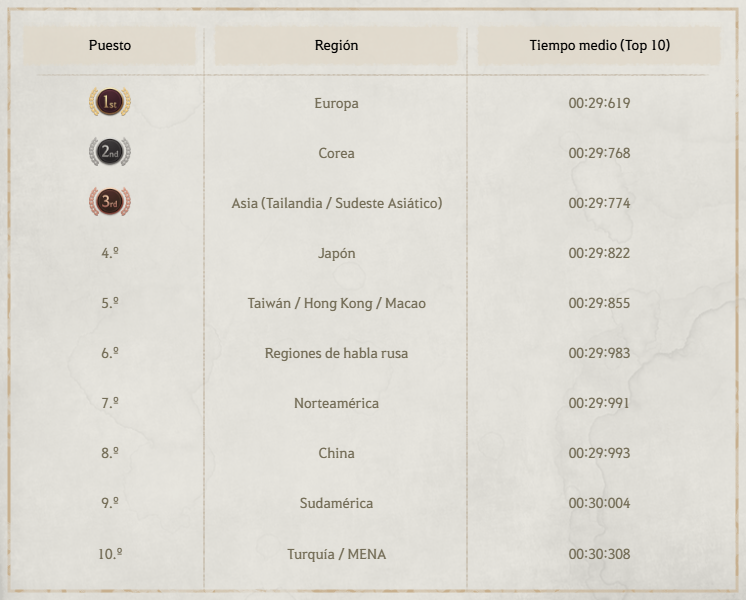This screenshot has width=746, height=600.
Task: Click the 10.º rank position cell
Action: (x=110, y=553)
